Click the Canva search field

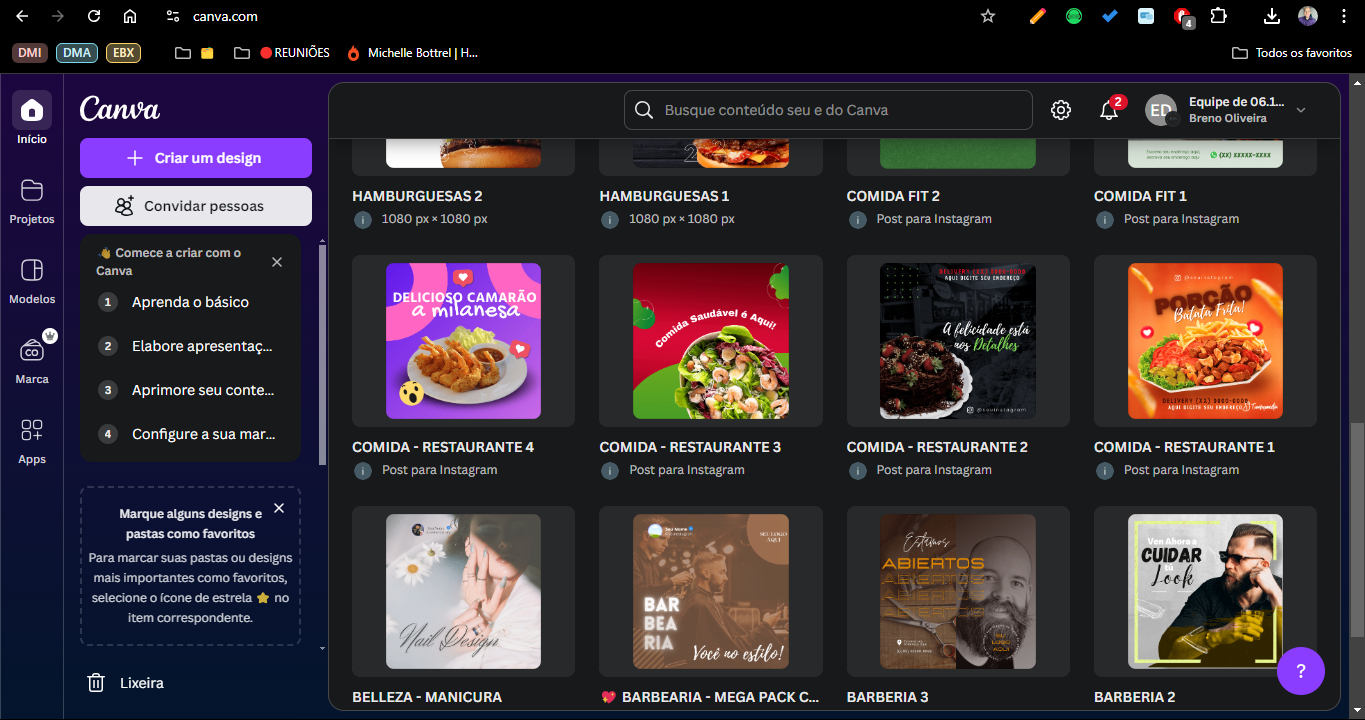click(828, 110)
